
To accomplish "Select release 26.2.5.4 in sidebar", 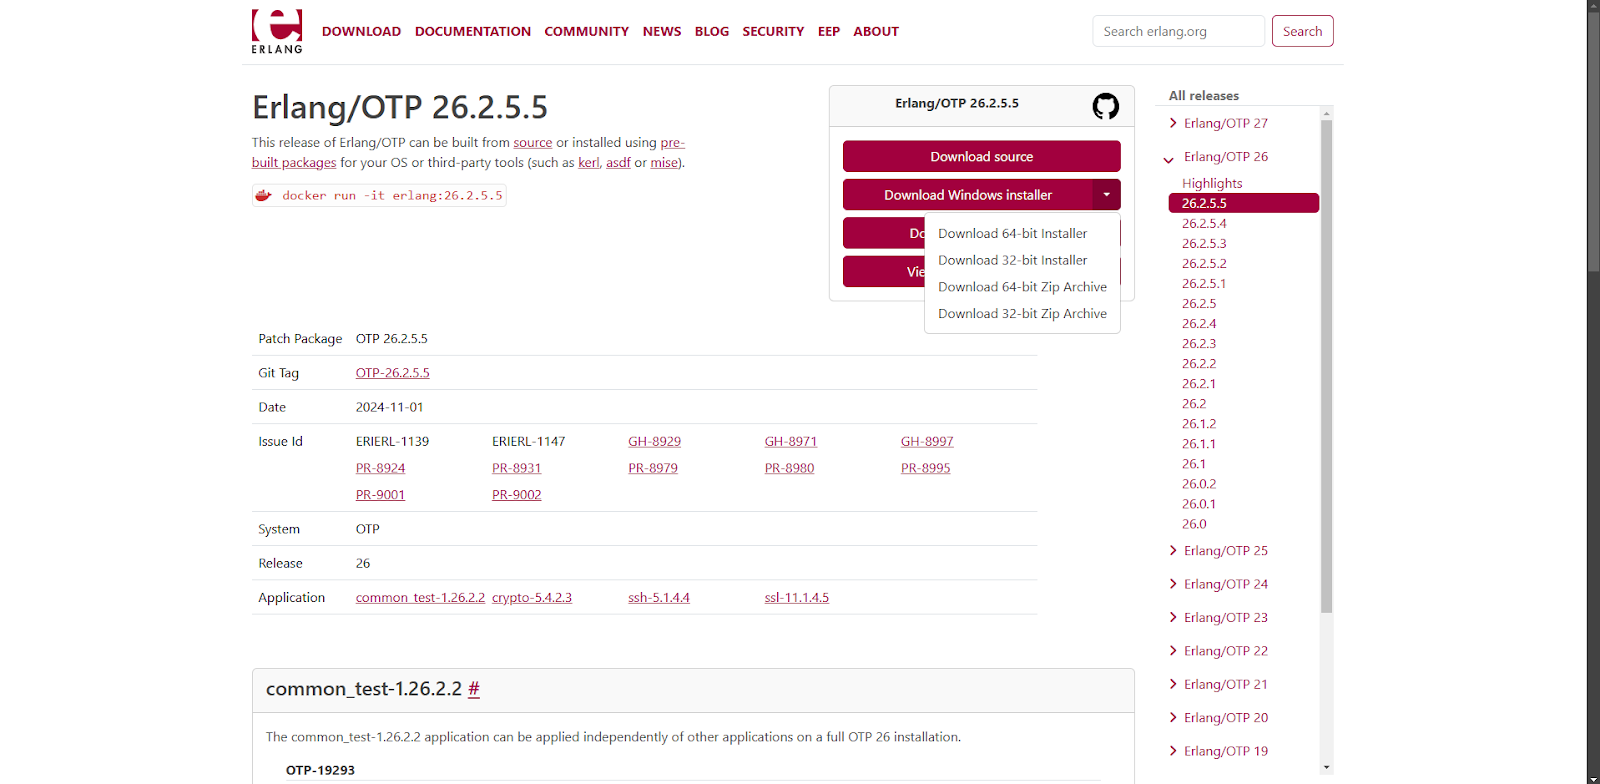I will [1204, 224].
